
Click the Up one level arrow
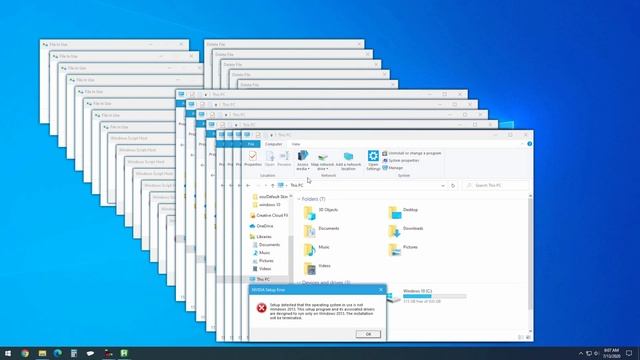pos(272,186)
